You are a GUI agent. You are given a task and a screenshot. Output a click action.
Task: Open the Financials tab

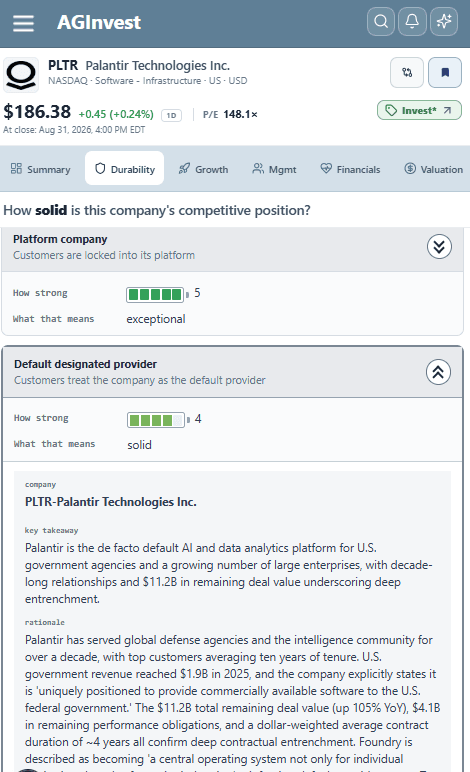click(350, 169)
